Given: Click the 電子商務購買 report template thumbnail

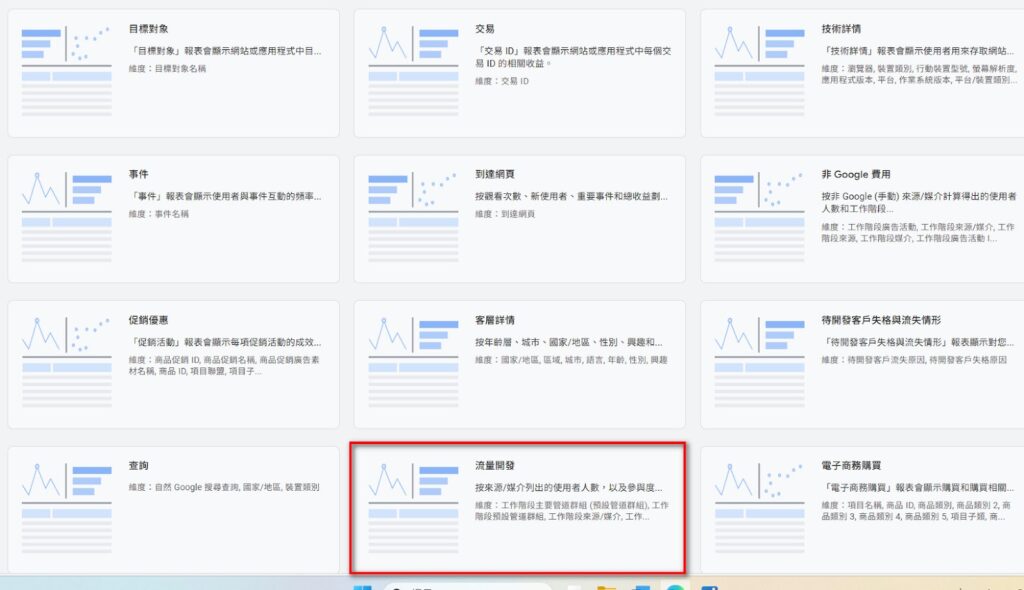Looking at the screenshot, I should [759, 507].
